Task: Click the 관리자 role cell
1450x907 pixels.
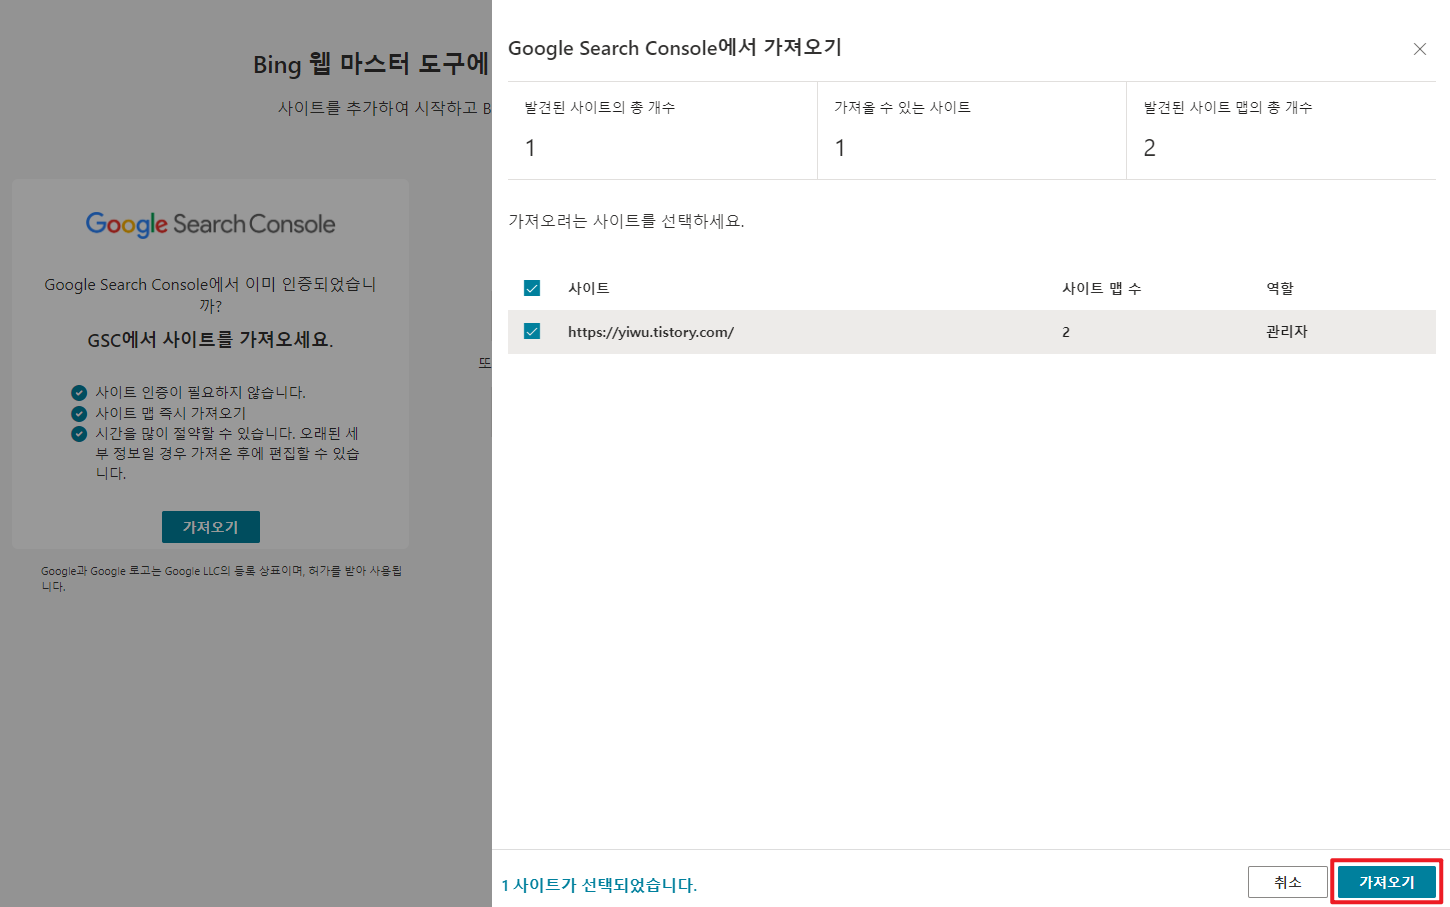Action: click(x=1286, y=331)
